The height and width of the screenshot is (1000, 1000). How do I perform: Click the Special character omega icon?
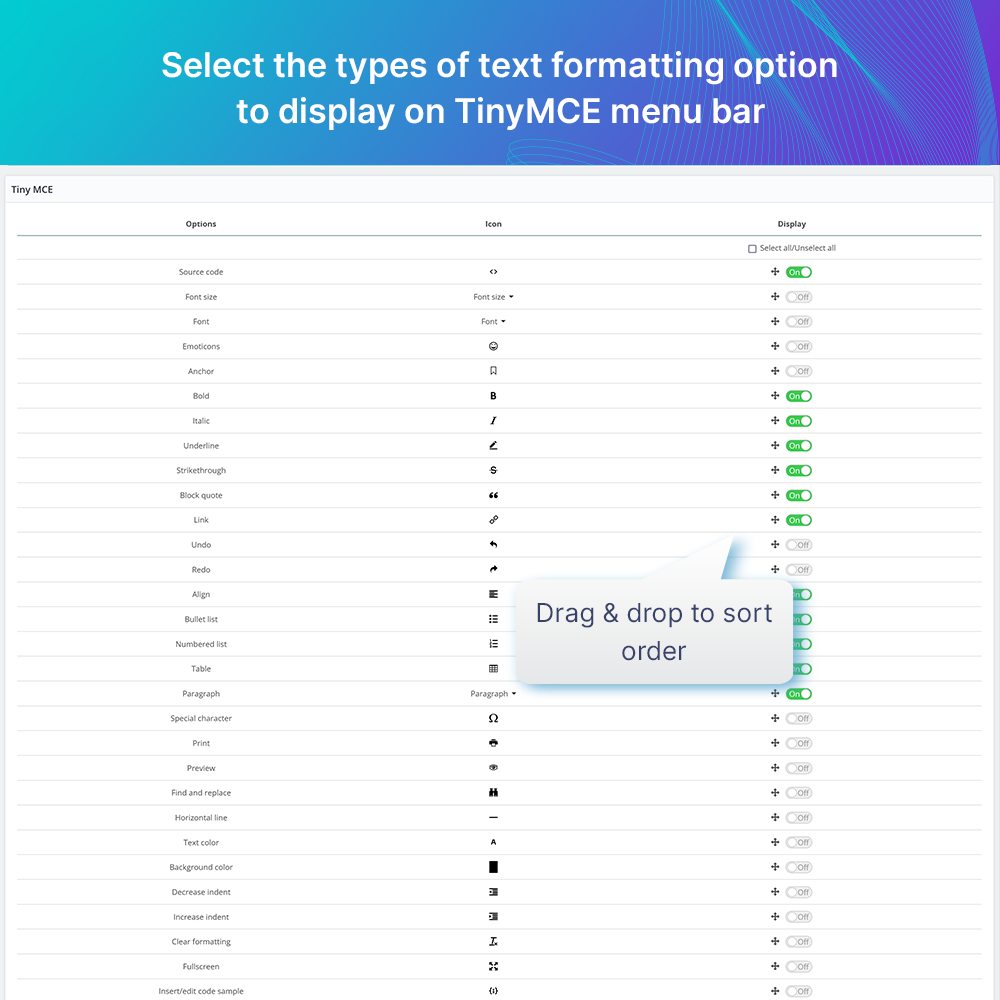tap(493, 718)
